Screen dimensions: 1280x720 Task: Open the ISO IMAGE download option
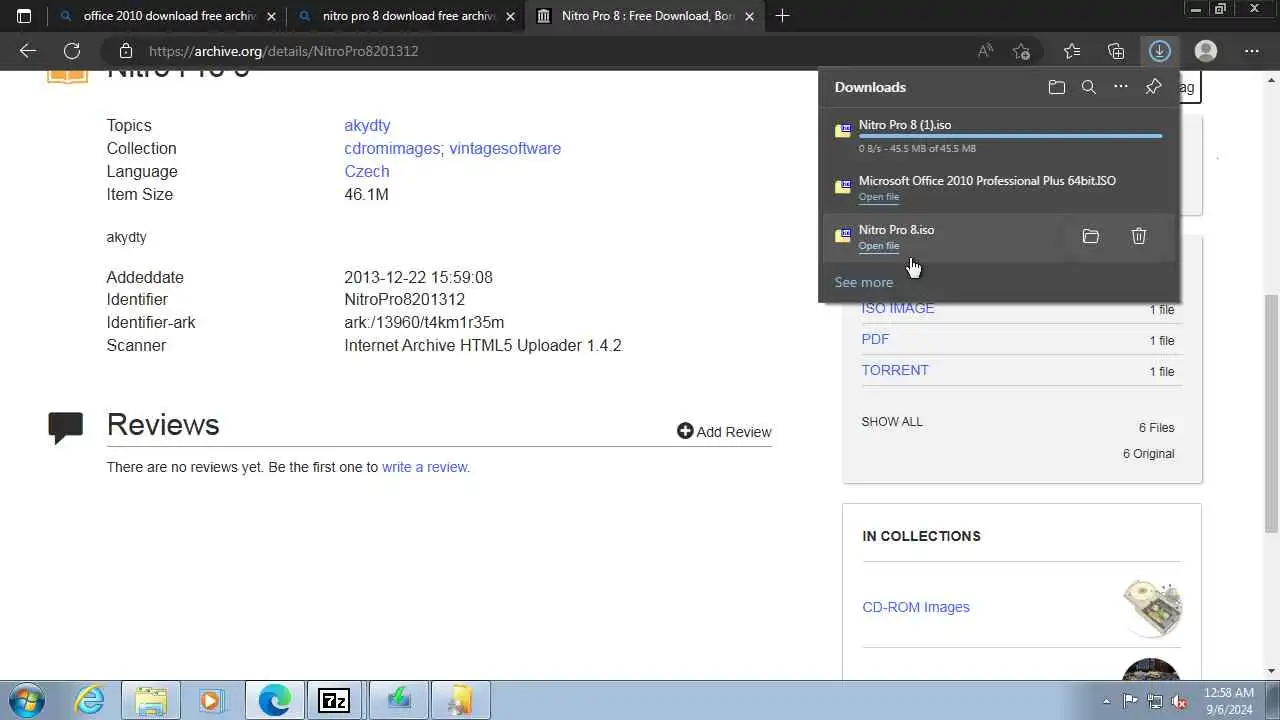[898, 308]
